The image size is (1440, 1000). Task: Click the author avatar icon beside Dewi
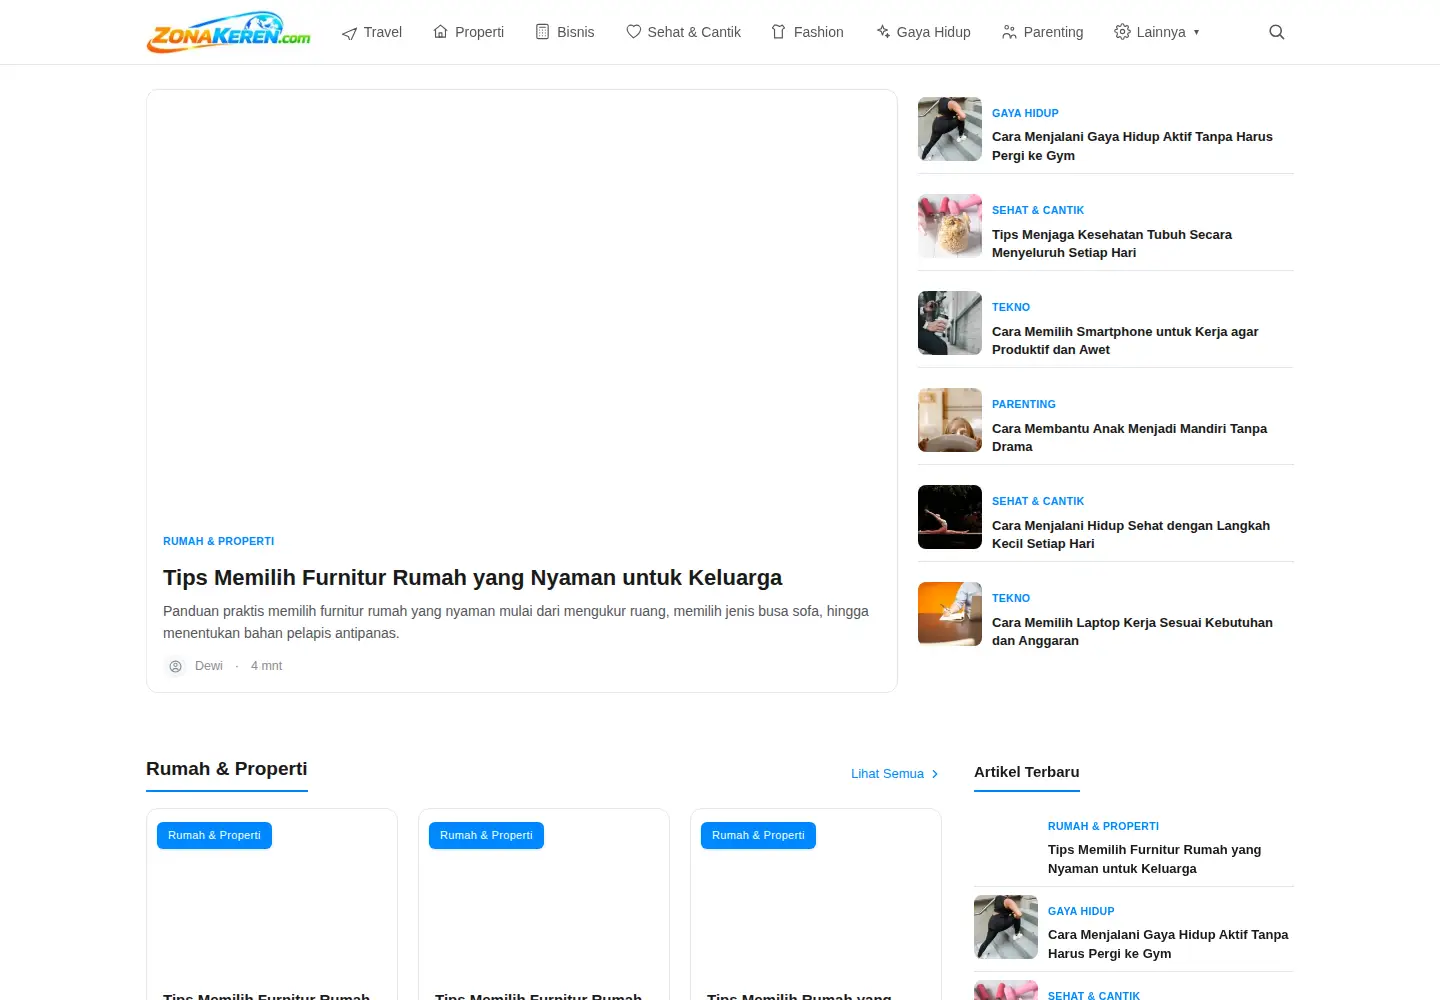(x=175, y=666)
